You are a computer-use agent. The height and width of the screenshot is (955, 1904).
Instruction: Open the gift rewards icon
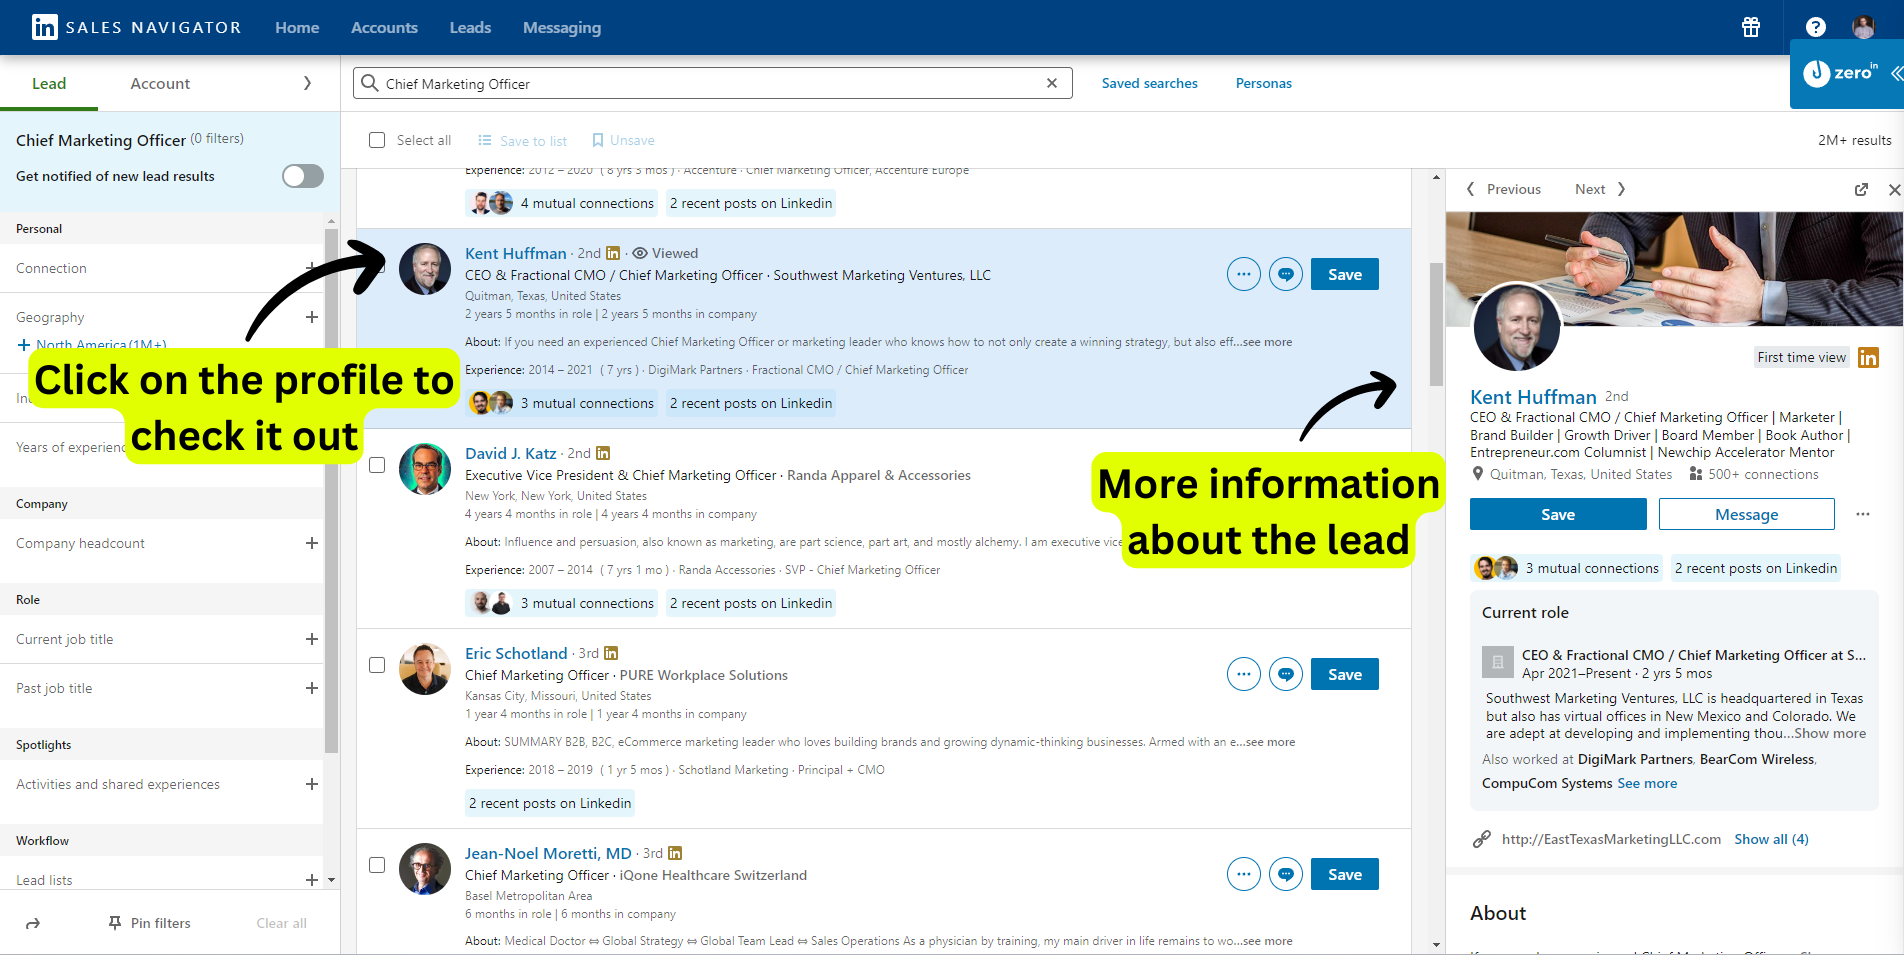click(x=1751, y=27)
